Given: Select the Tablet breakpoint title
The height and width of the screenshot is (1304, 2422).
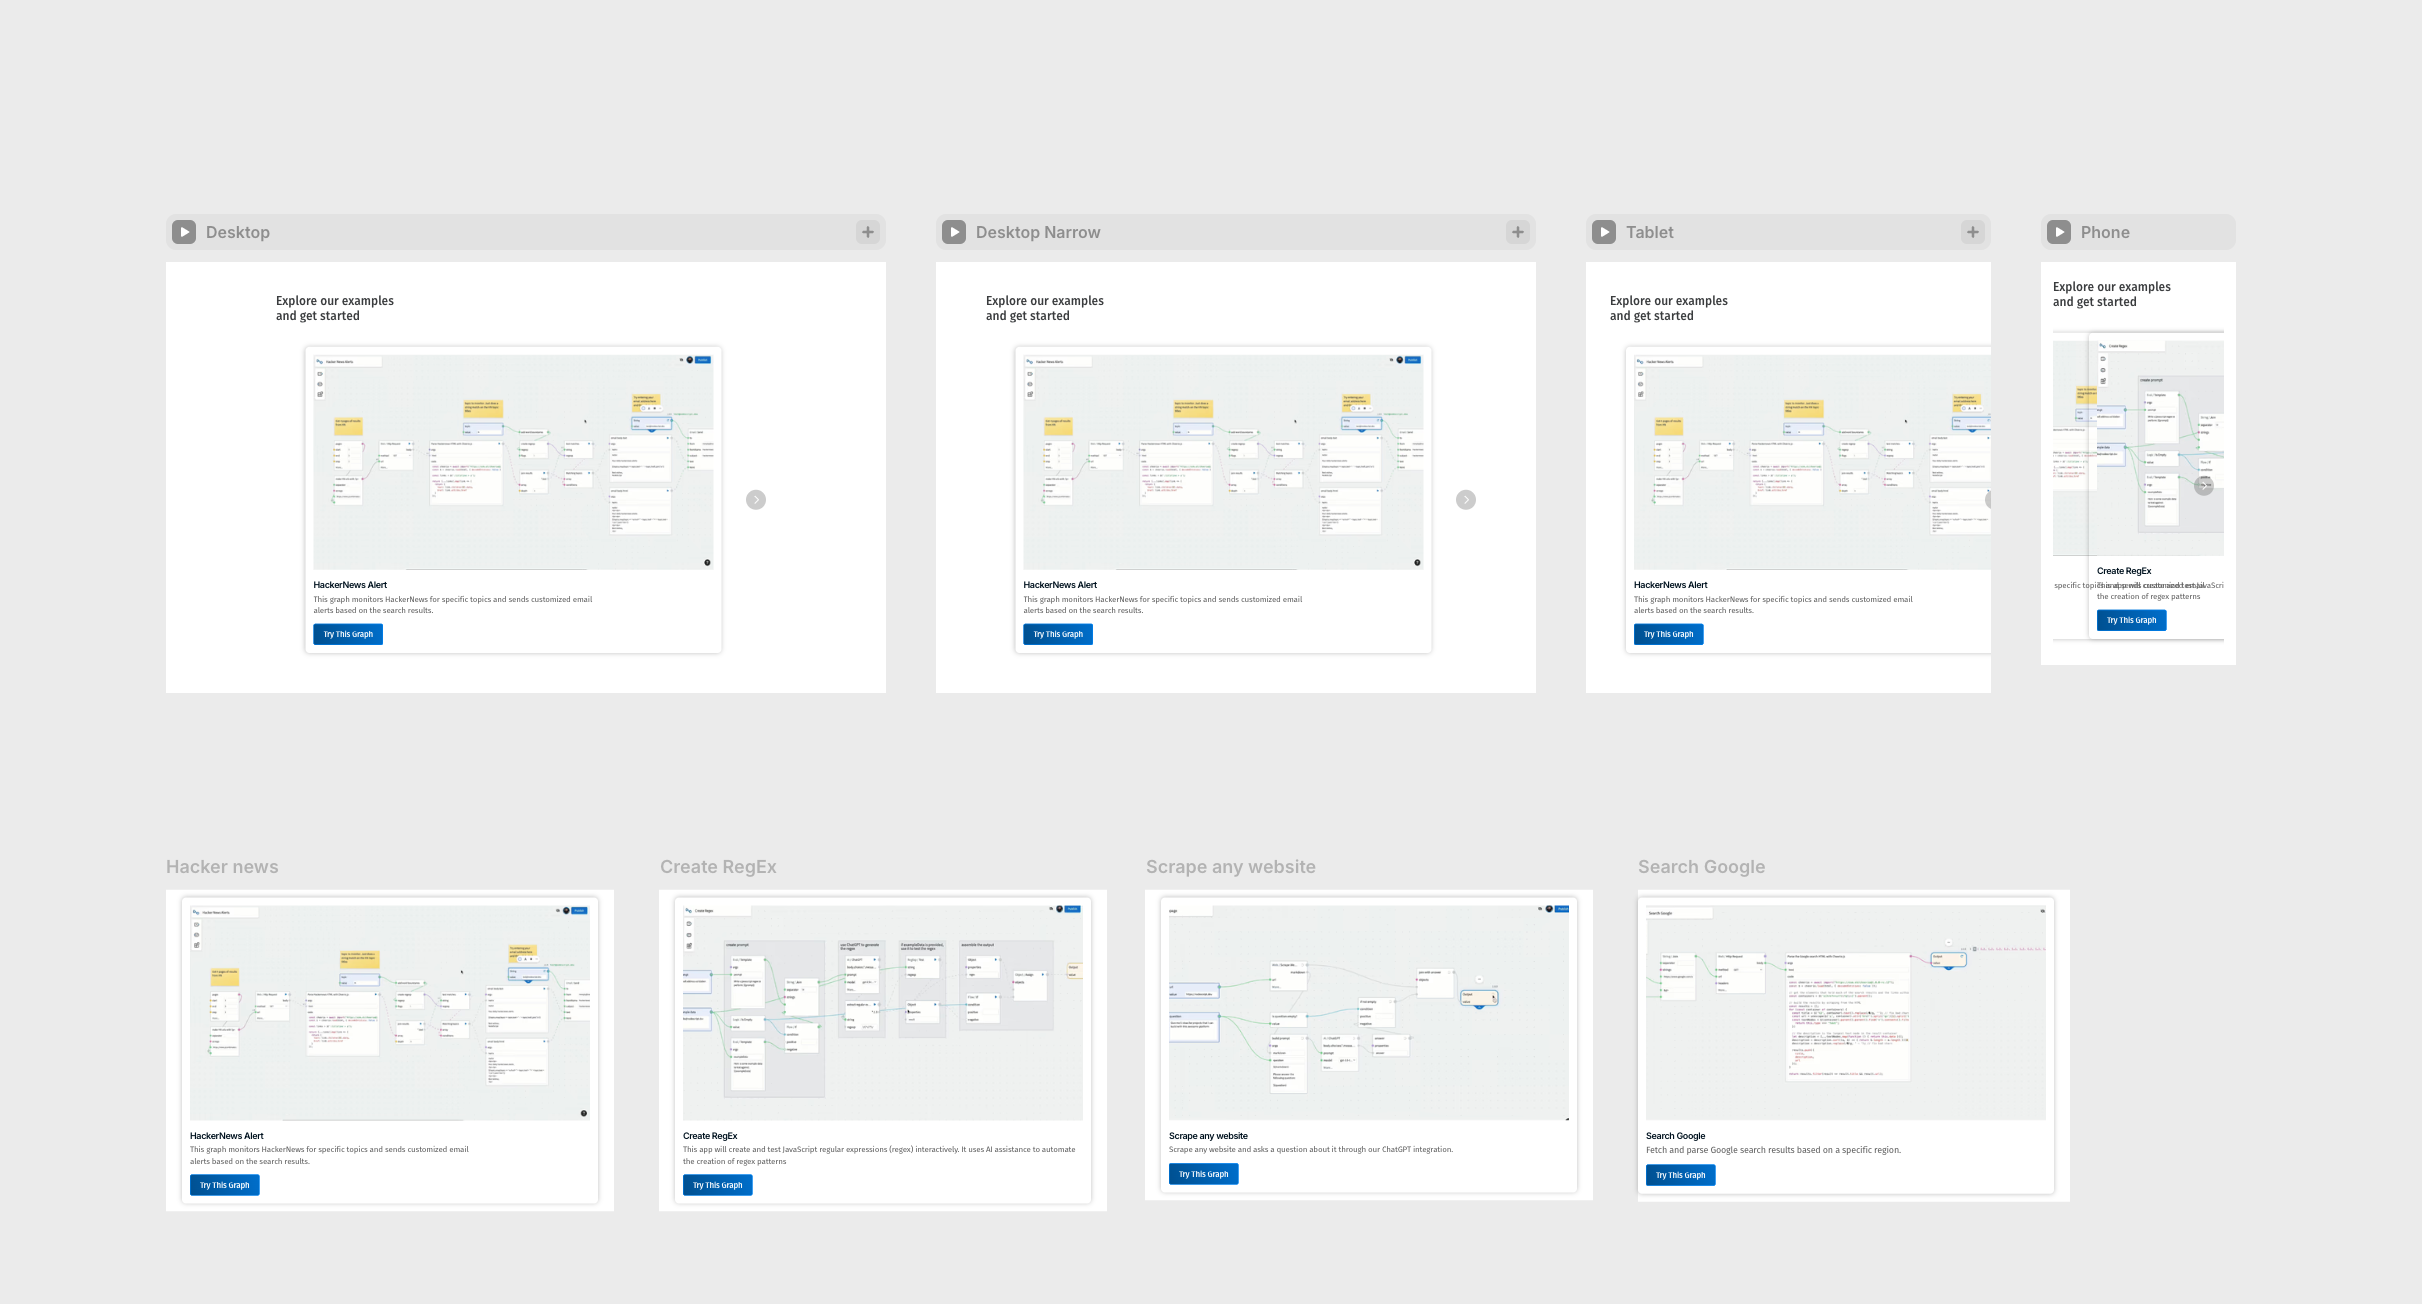Looking at the screenshot, I should [1650, 232].
